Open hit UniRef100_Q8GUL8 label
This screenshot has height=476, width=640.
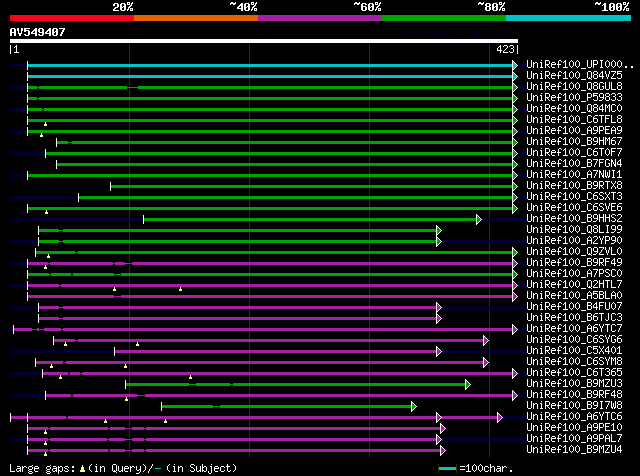pos(574,87)
